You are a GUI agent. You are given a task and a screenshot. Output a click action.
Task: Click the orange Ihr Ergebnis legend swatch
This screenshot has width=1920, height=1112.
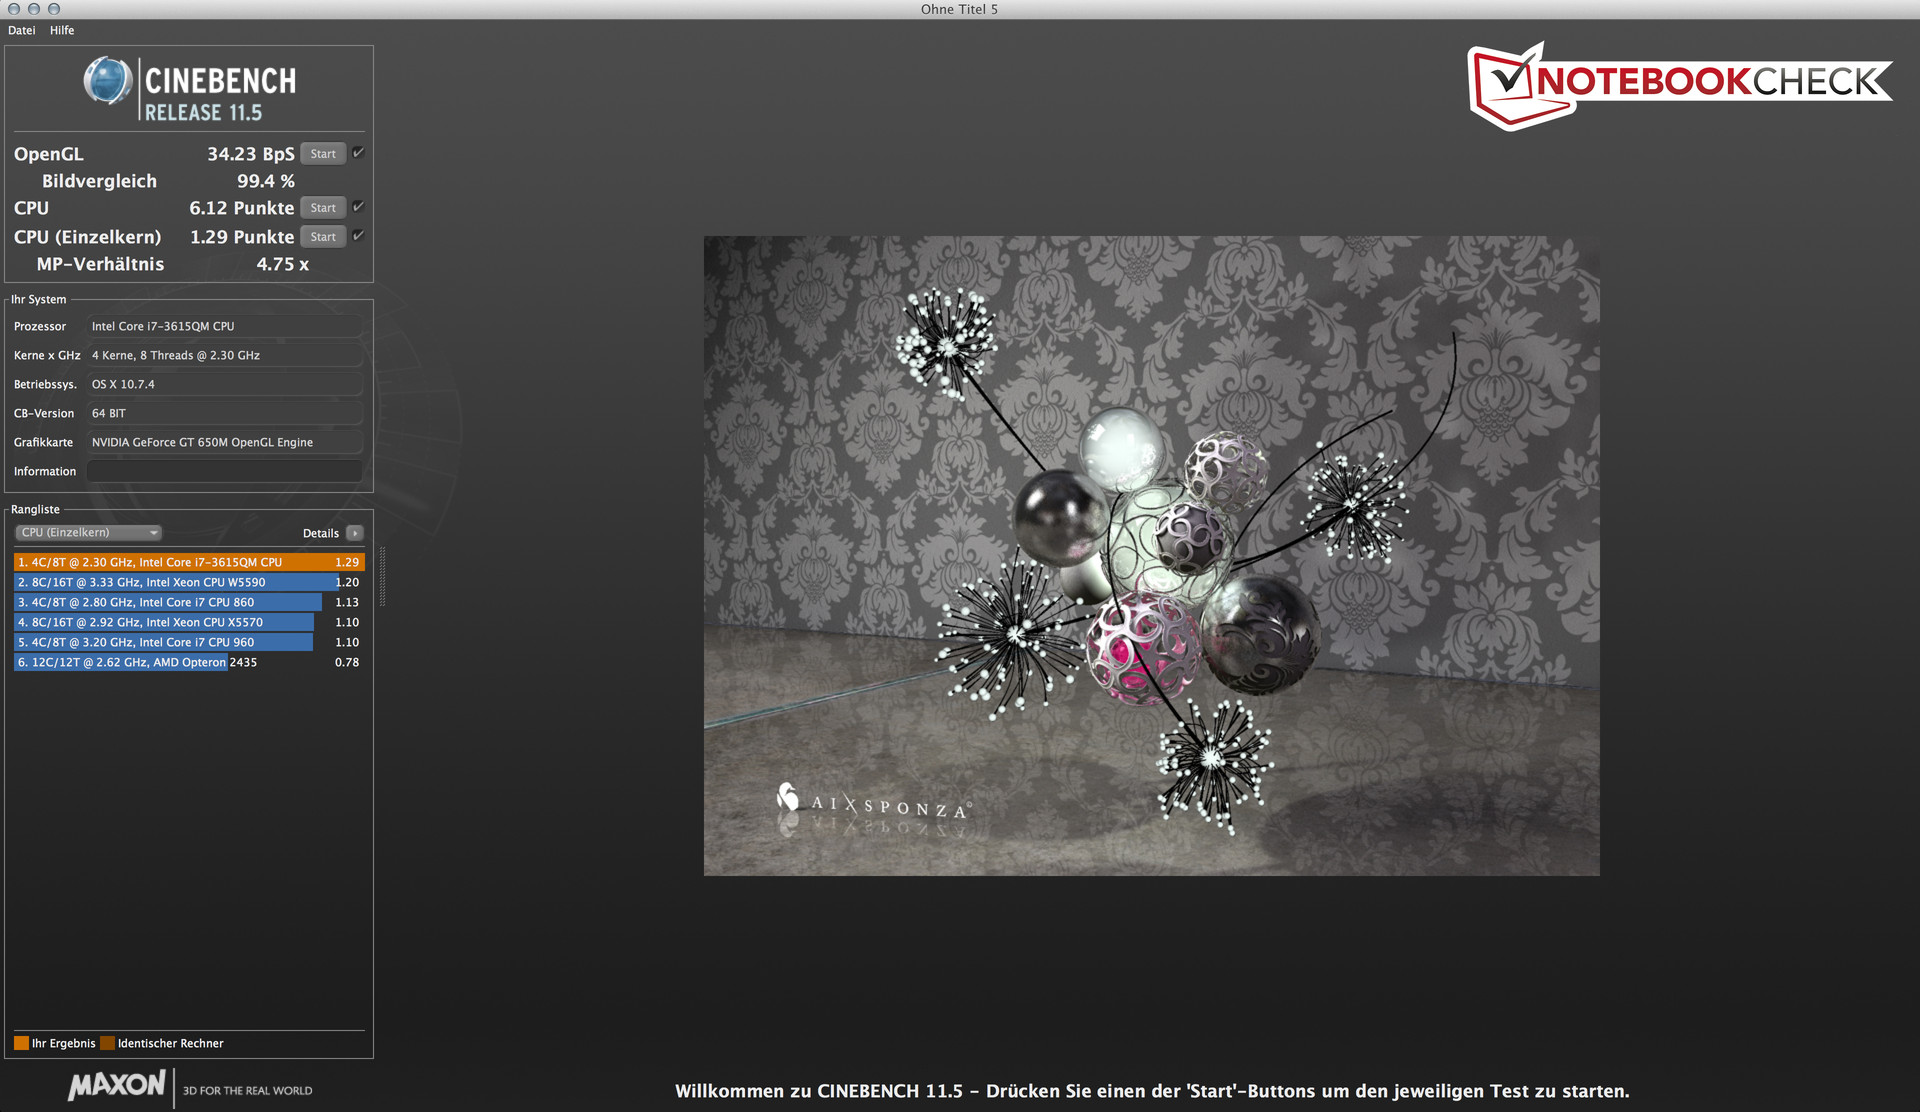coord(21,1043)
